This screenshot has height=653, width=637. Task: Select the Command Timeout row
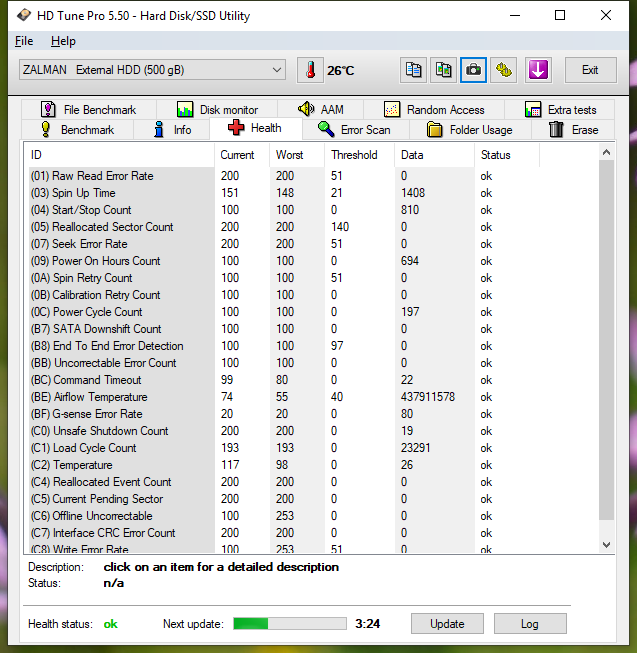[x=283, y=380]
